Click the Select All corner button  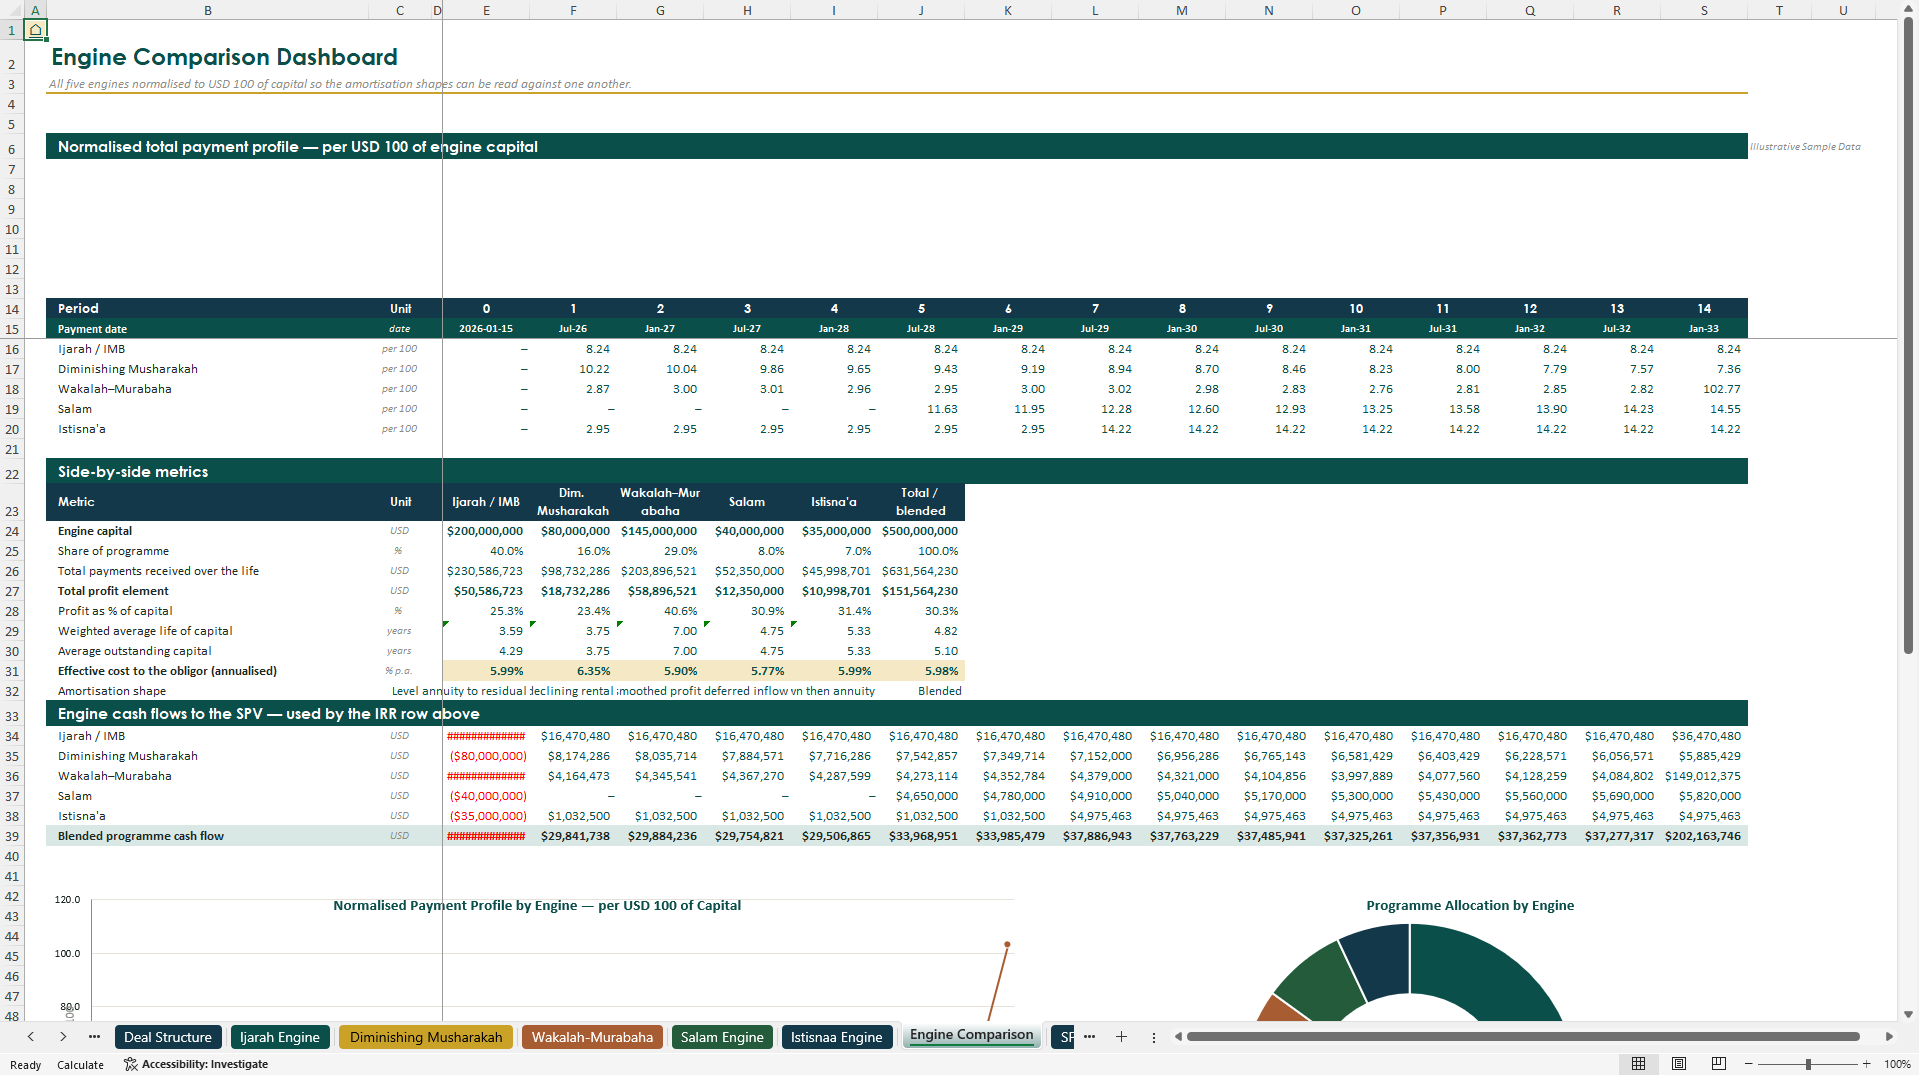point(11,10)
